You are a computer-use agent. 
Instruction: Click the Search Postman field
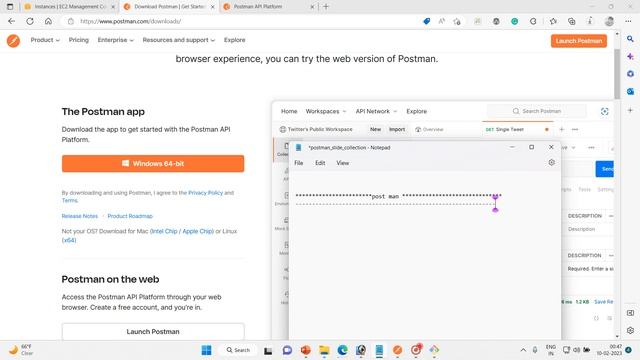click(x=537, y=111)
